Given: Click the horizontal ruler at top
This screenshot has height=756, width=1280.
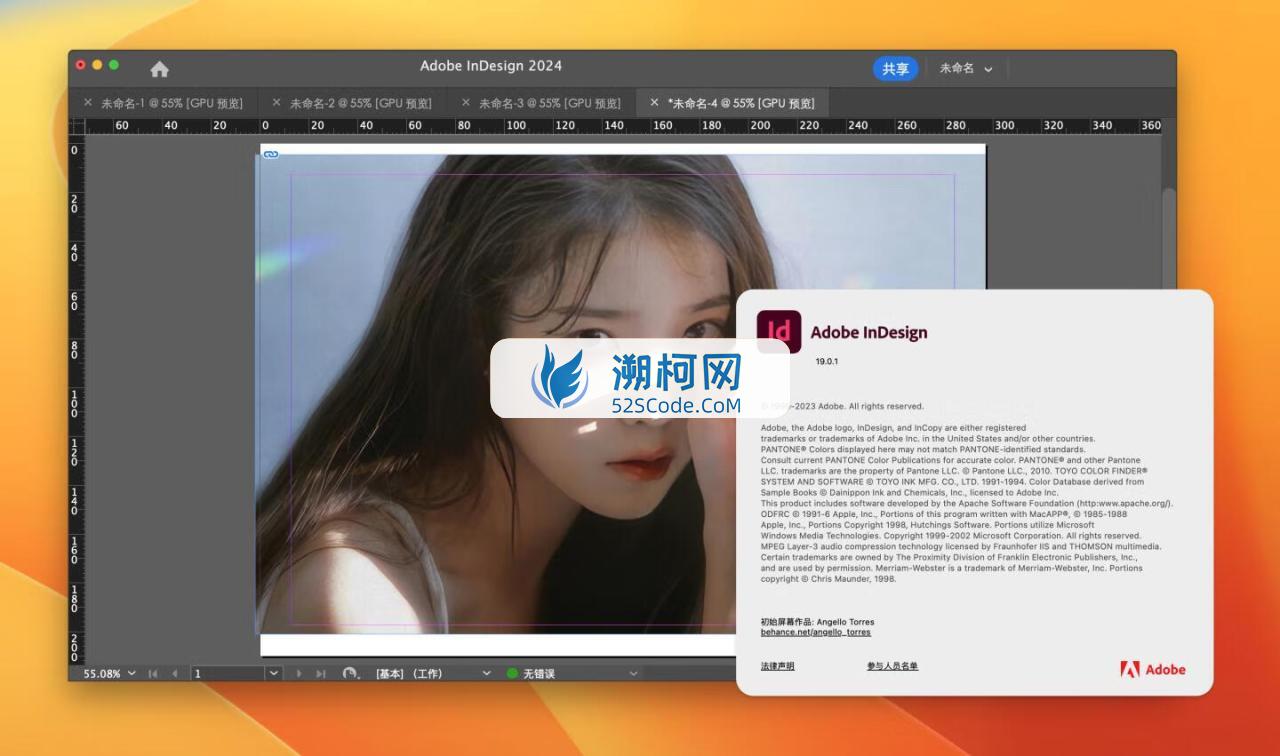Looking at the screenshot, I should (x=625, y=126).
